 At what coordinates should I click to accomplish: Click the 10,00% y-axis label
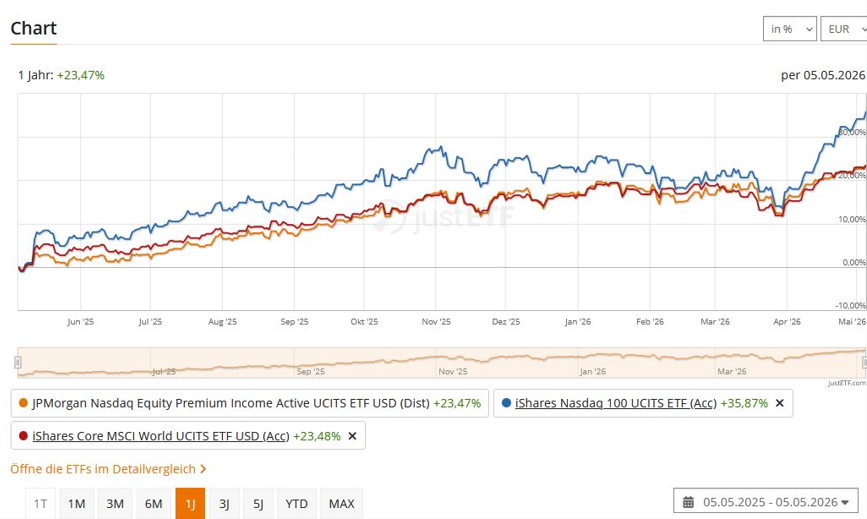coord(852,219)
